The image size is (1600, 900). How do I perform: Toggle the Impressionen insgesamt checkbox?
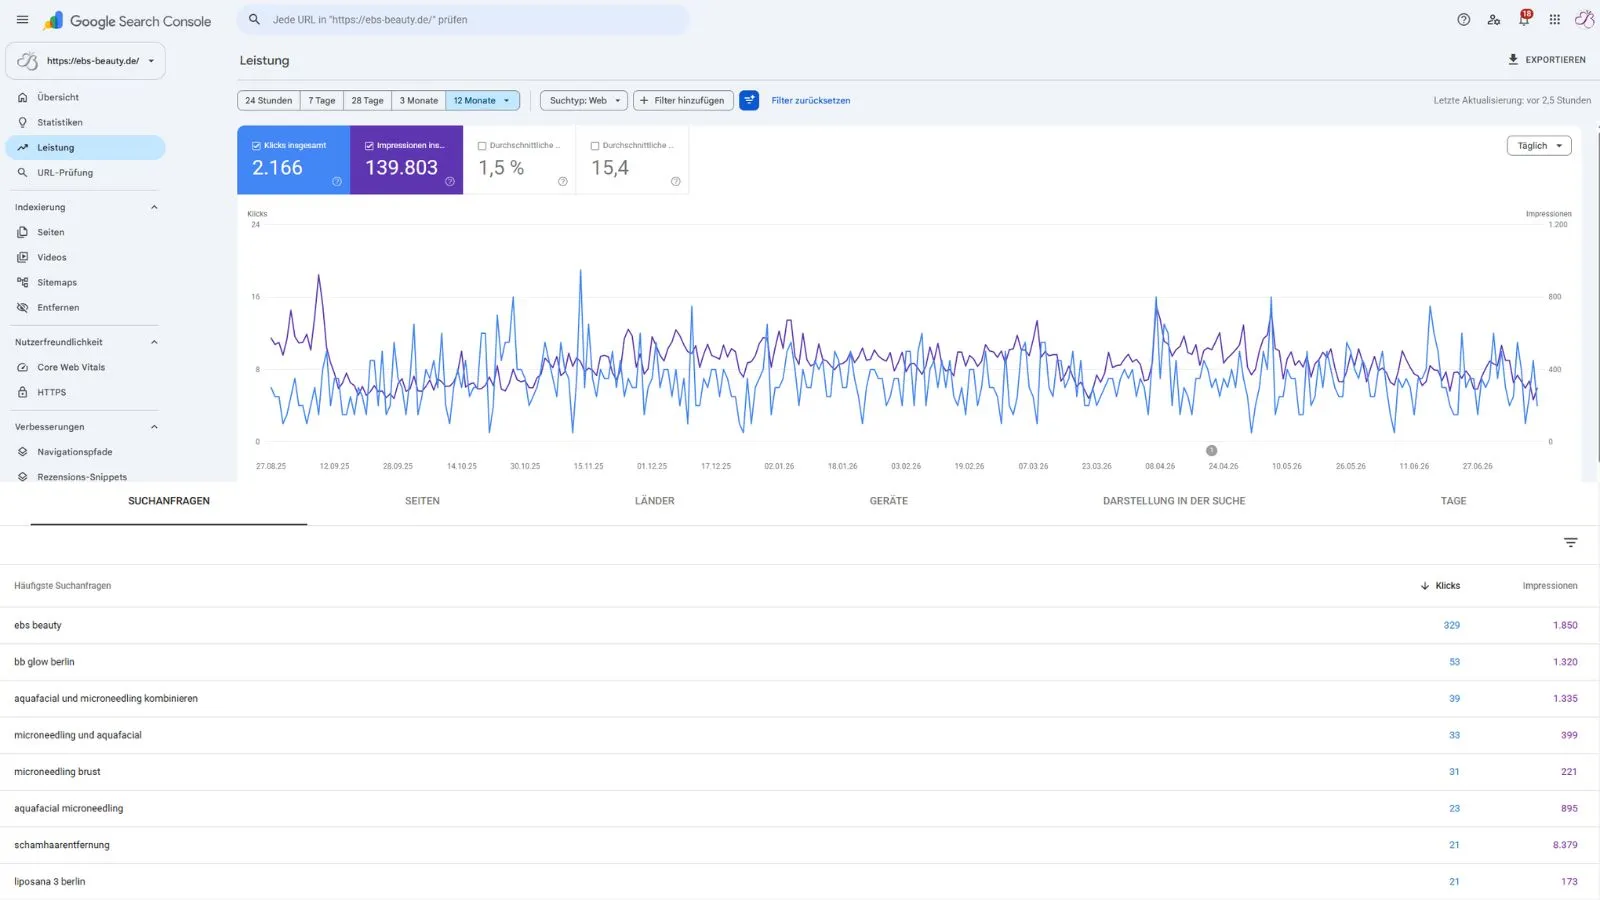369,146
